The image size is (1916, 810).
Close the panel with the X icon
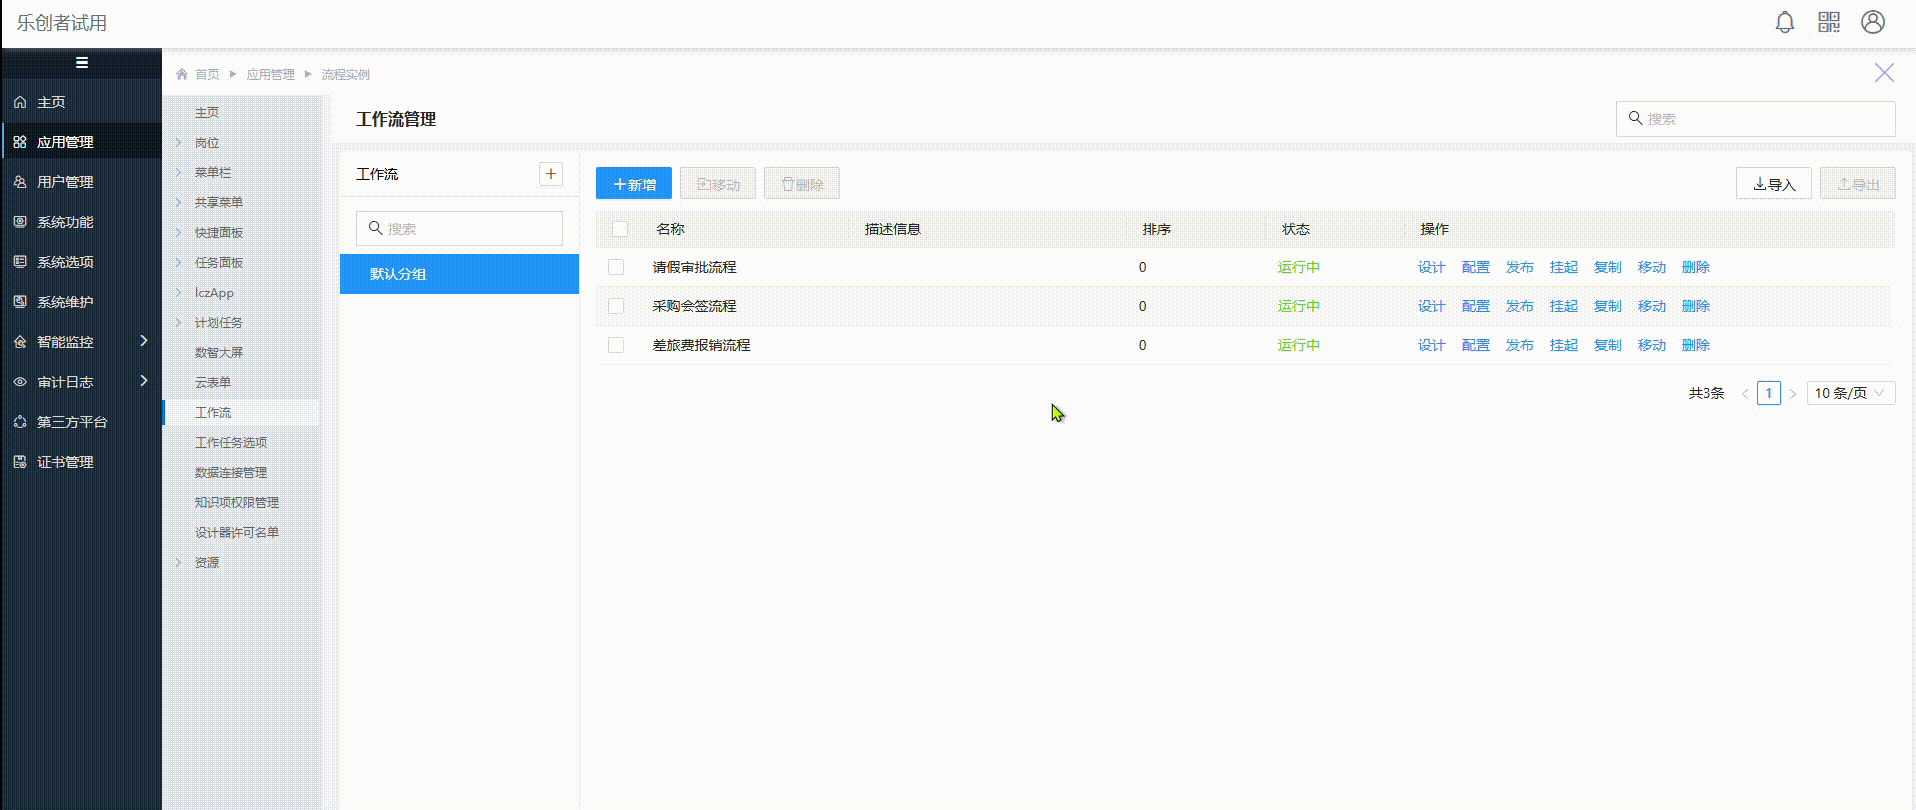[1884, 73]
